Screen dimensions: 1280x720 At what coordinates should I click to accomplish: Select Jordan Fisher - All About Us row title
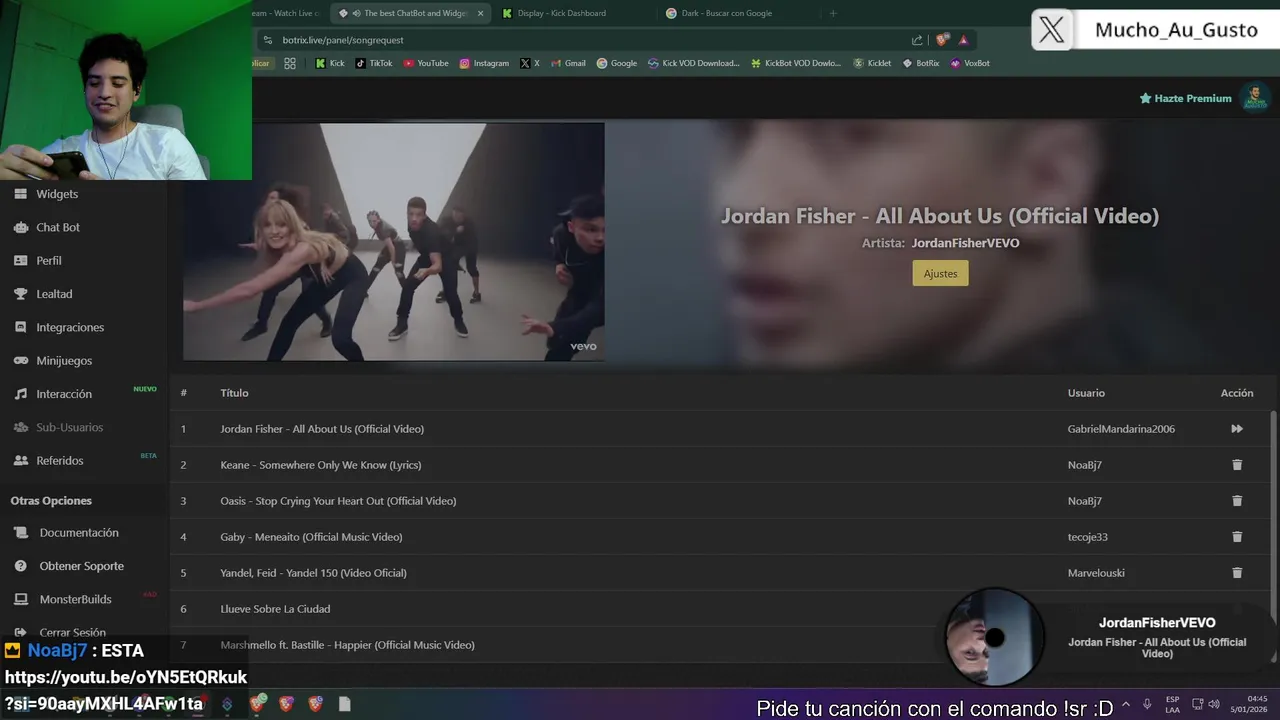coord(322,429)
